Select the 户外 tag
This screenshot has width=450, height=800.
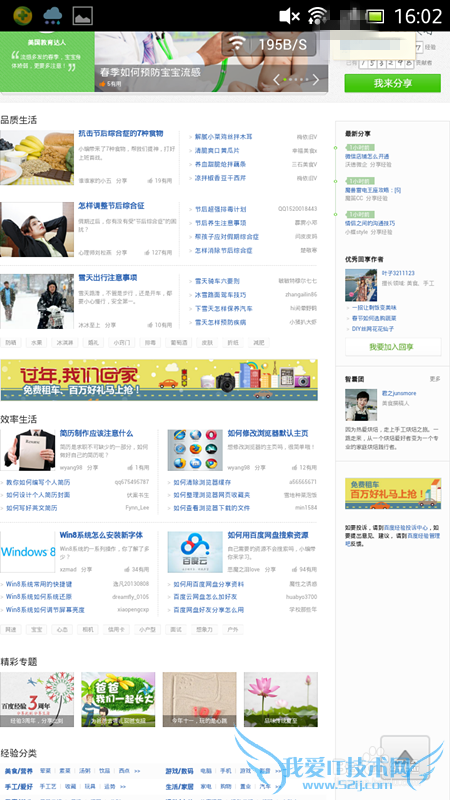[233, 630]
